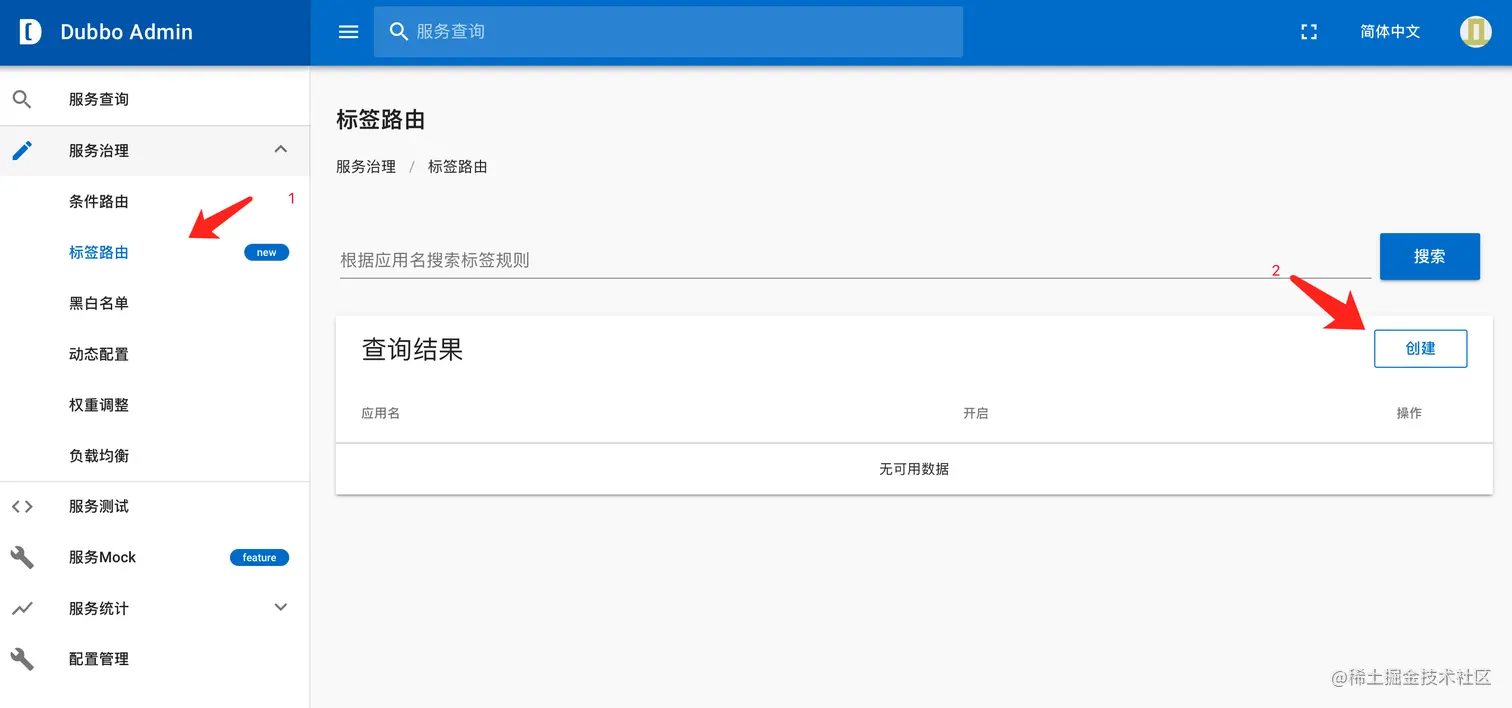Enter fullscreen with the fullscreen icon
This screenshot has width=1512, height=708.
1309,32
